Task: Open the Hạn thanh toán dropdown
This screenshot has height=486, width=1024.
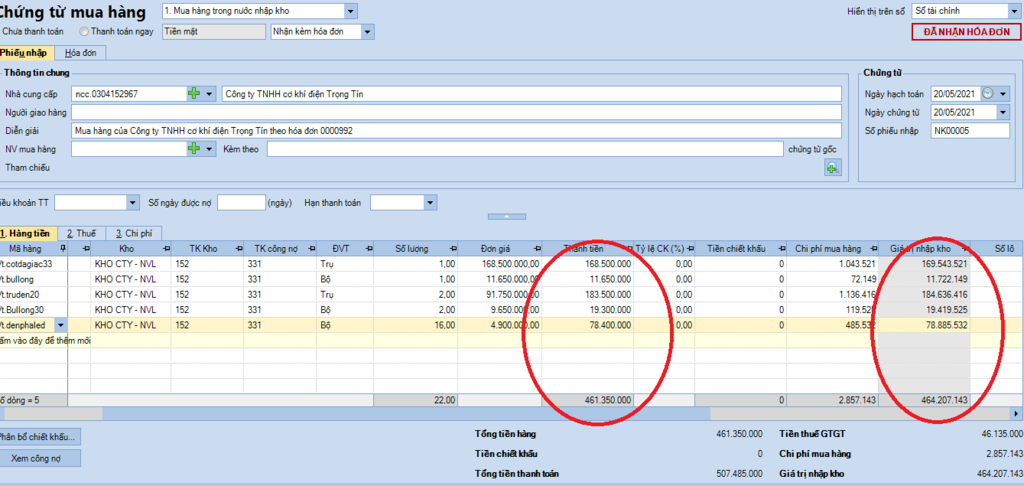Action: [430, 203]
